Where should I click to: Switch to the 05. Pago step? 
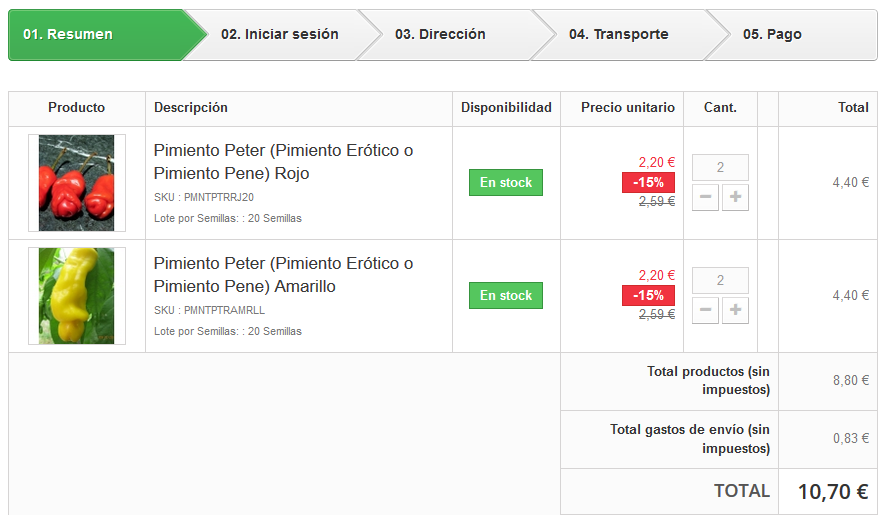[772, 35]
